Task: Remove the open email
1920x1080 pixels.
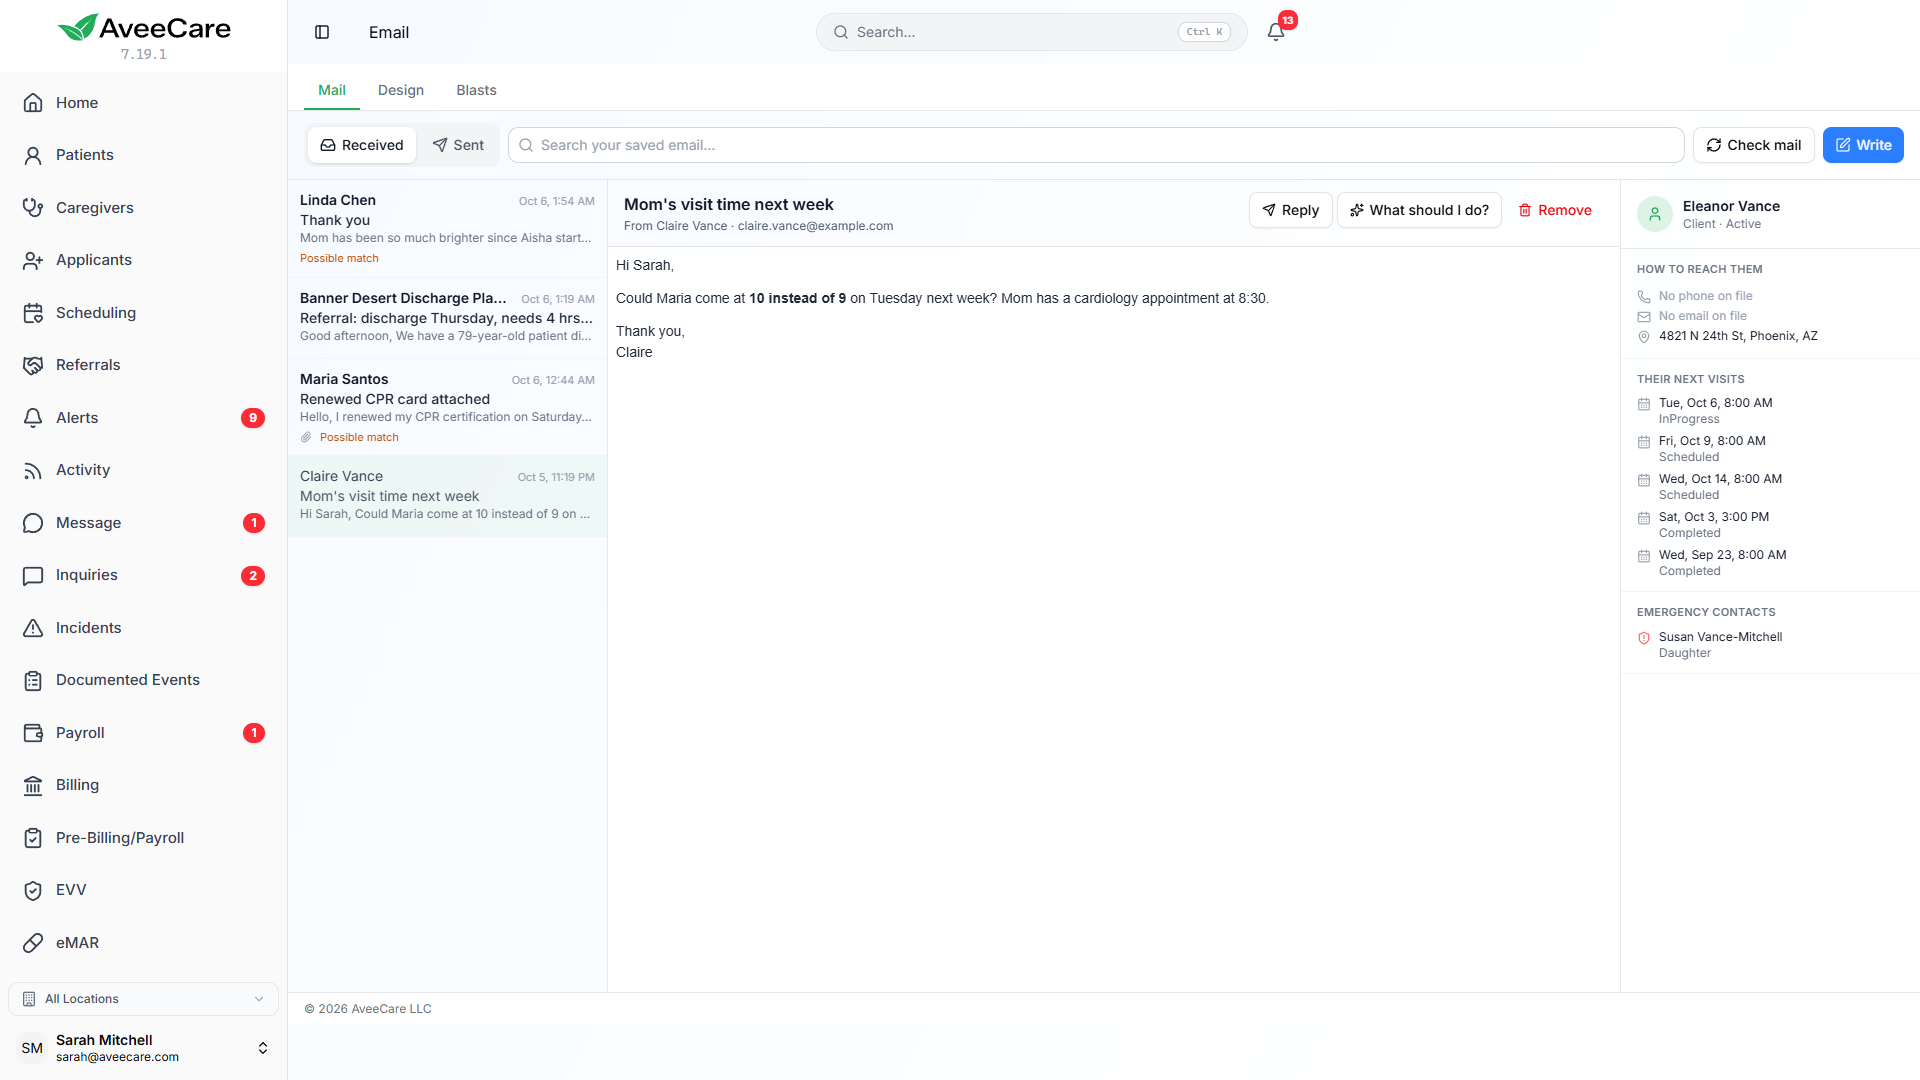Action: tap(1555, 210)
